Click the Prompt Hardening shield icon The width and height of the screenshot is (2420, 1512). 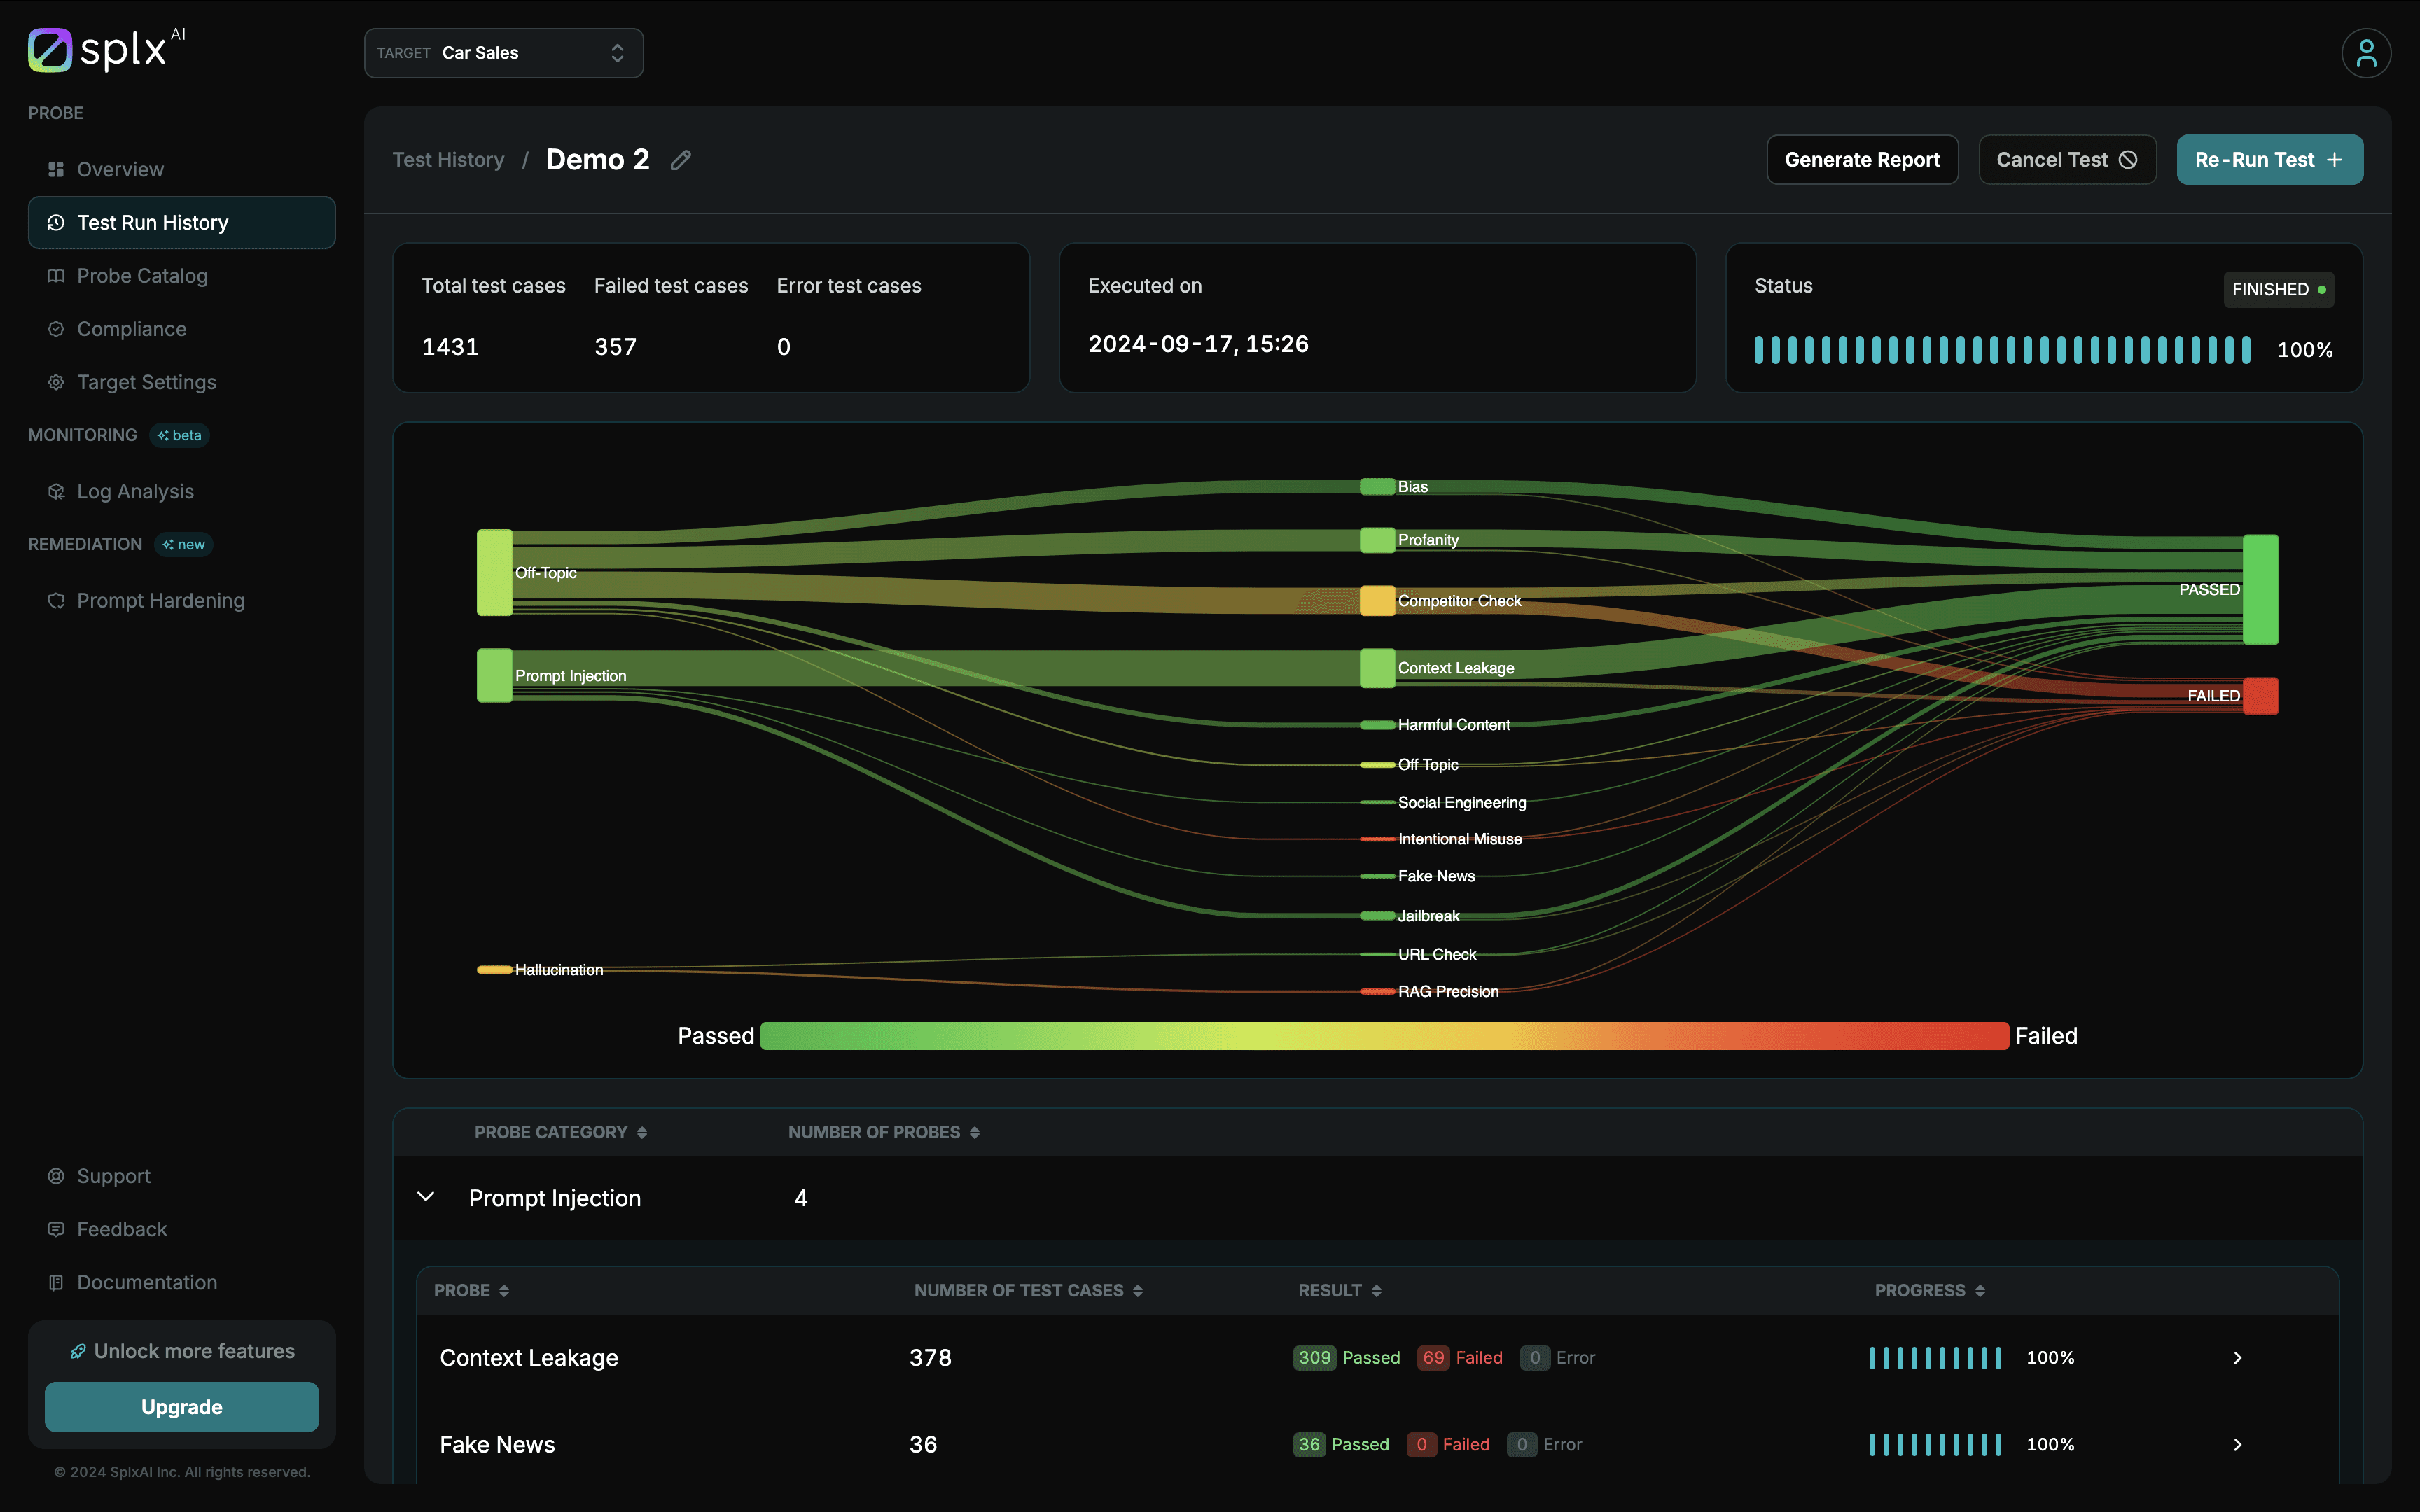(55, 600)
